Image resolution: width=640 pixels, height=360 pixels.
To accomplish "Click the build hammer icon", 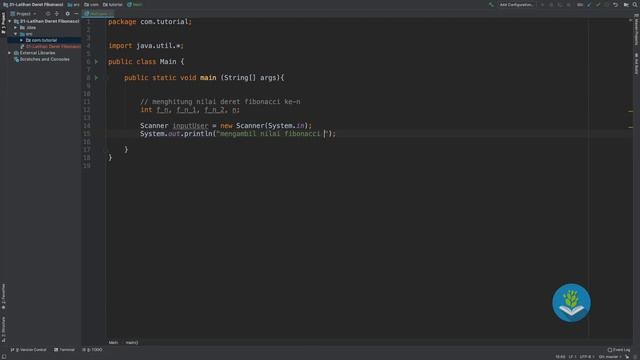I will [x=491, y=5].
